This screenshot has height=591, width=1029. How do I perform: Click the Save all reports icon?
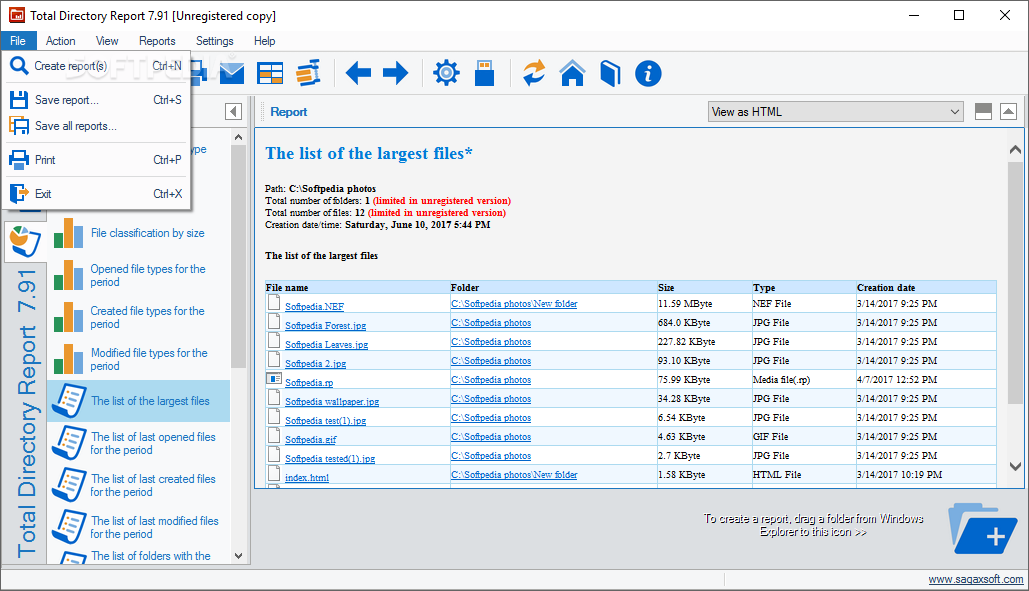point(19,125)
